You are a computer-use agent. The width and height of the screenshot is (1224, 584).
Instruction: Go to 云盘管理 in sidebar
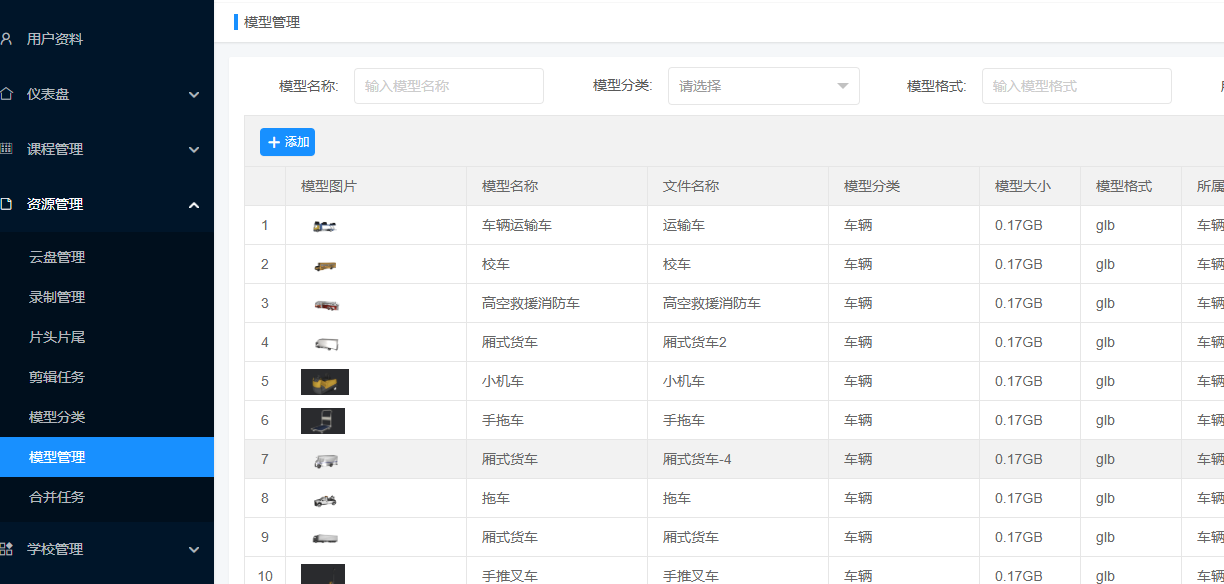pyautogui.click(x=57, y=257)
